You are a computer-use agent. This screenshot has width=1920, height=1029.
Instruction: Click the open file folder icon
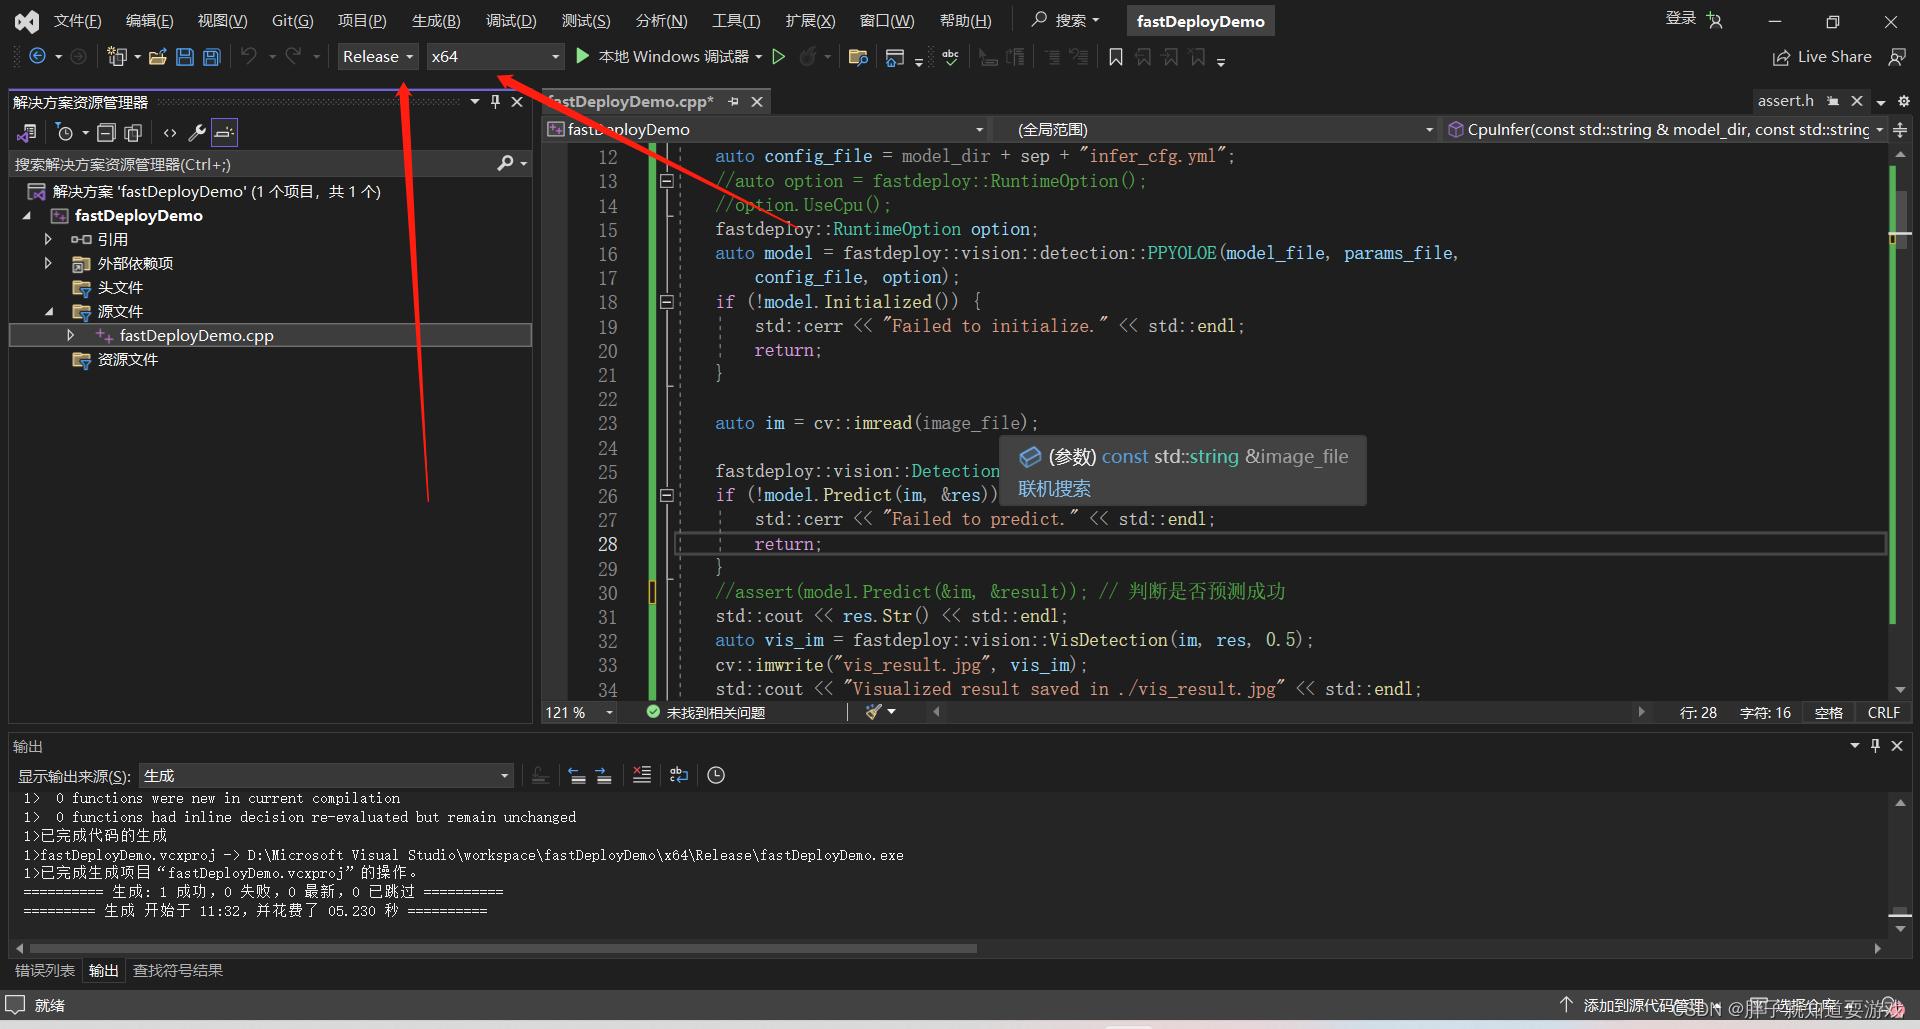pos(157,57)
